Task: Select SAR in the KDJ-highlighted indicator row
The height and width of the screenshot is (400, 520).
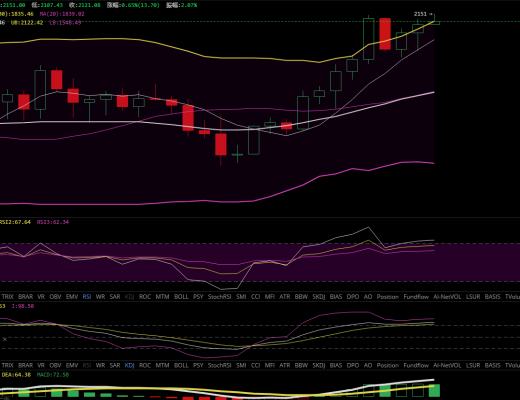Action: point(115,365)
